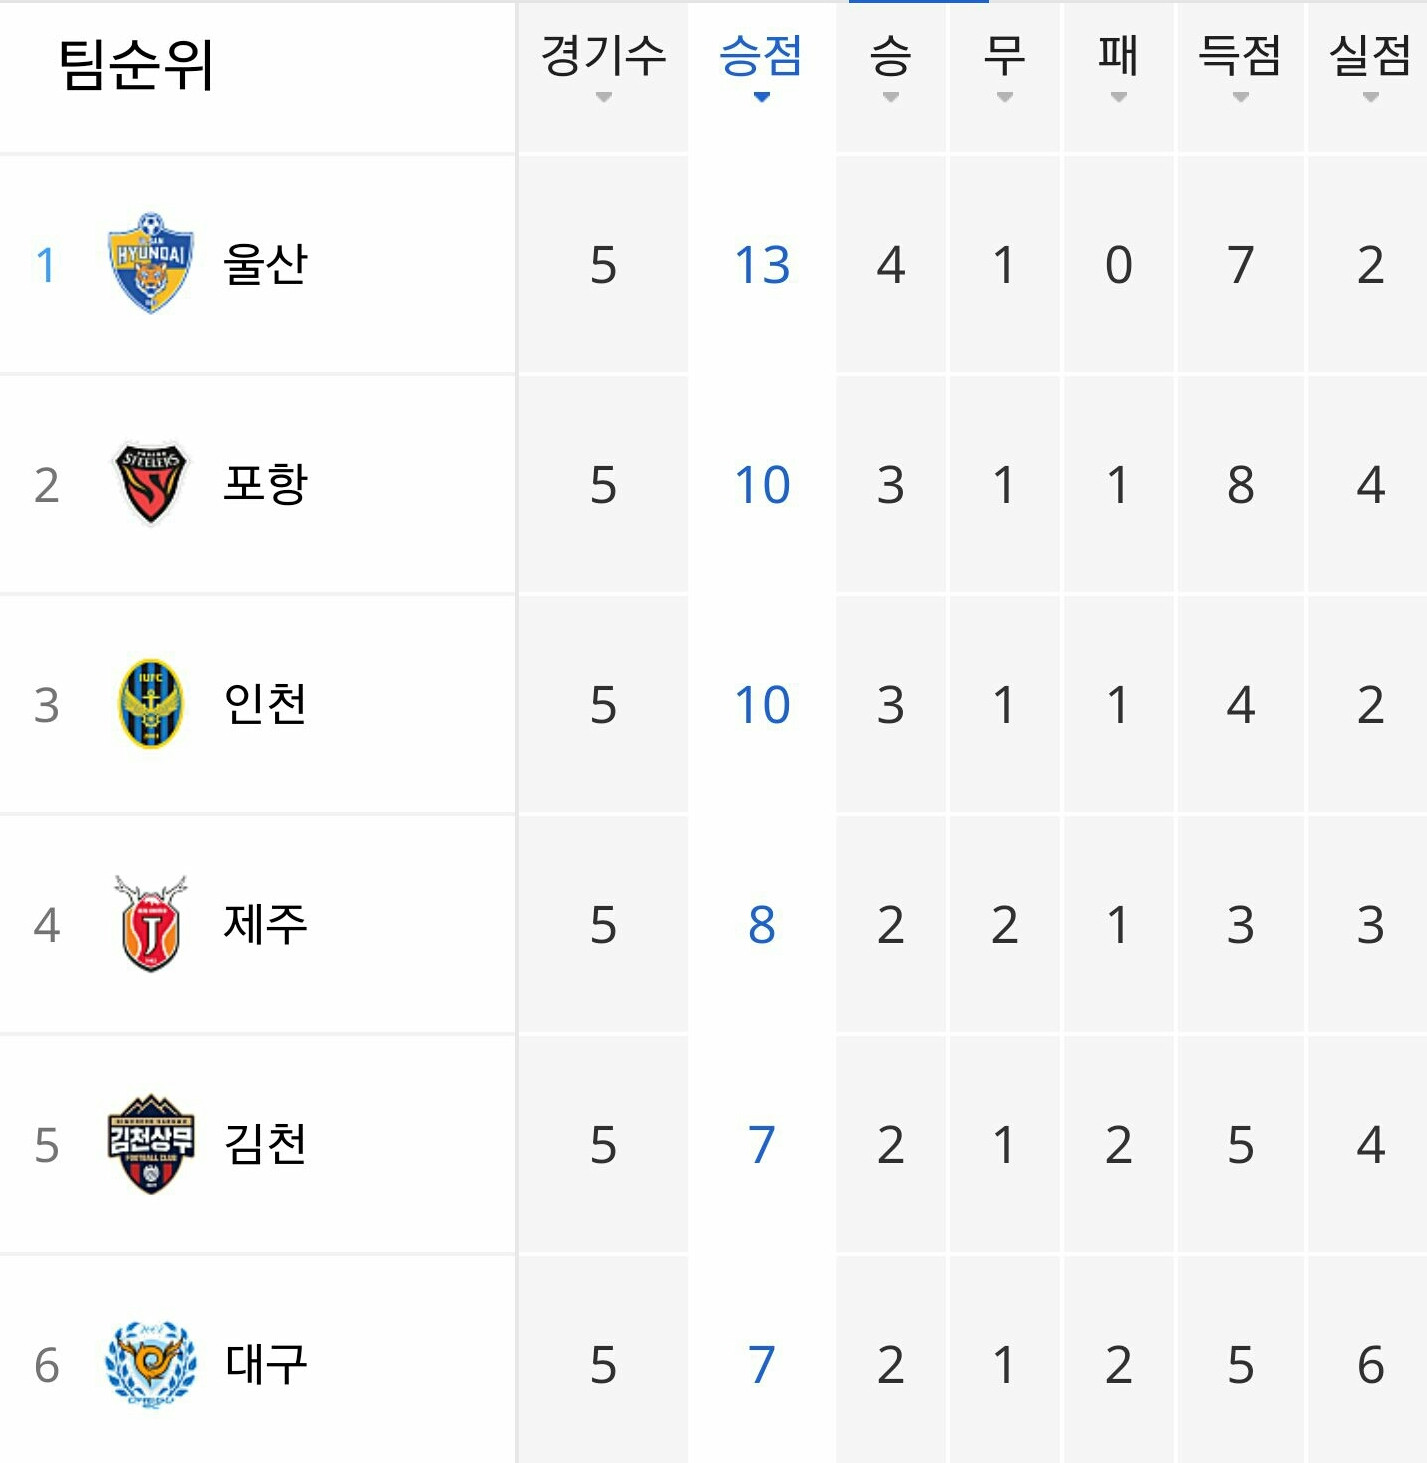Sort by 패 column arrow
Image resolution: width=1427 pixels, height=1463 pixels.
(1119, 97)
